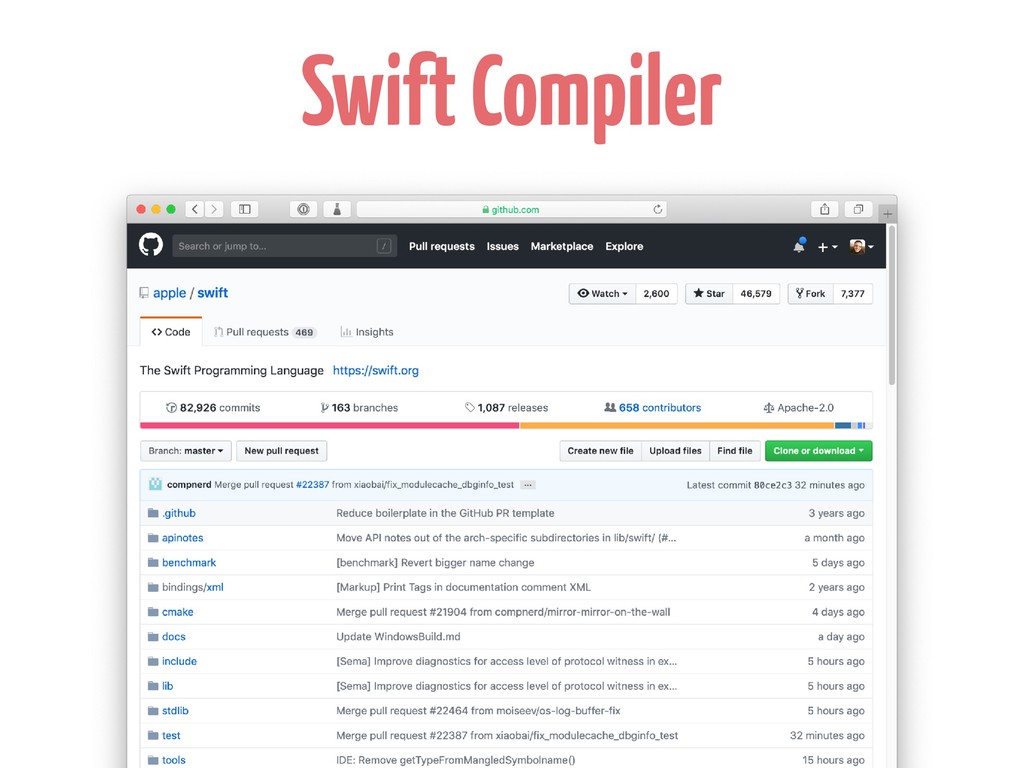This screenshot has height=768, width=1024.
Task: Fork the swift repository
Action: [810, 293]
